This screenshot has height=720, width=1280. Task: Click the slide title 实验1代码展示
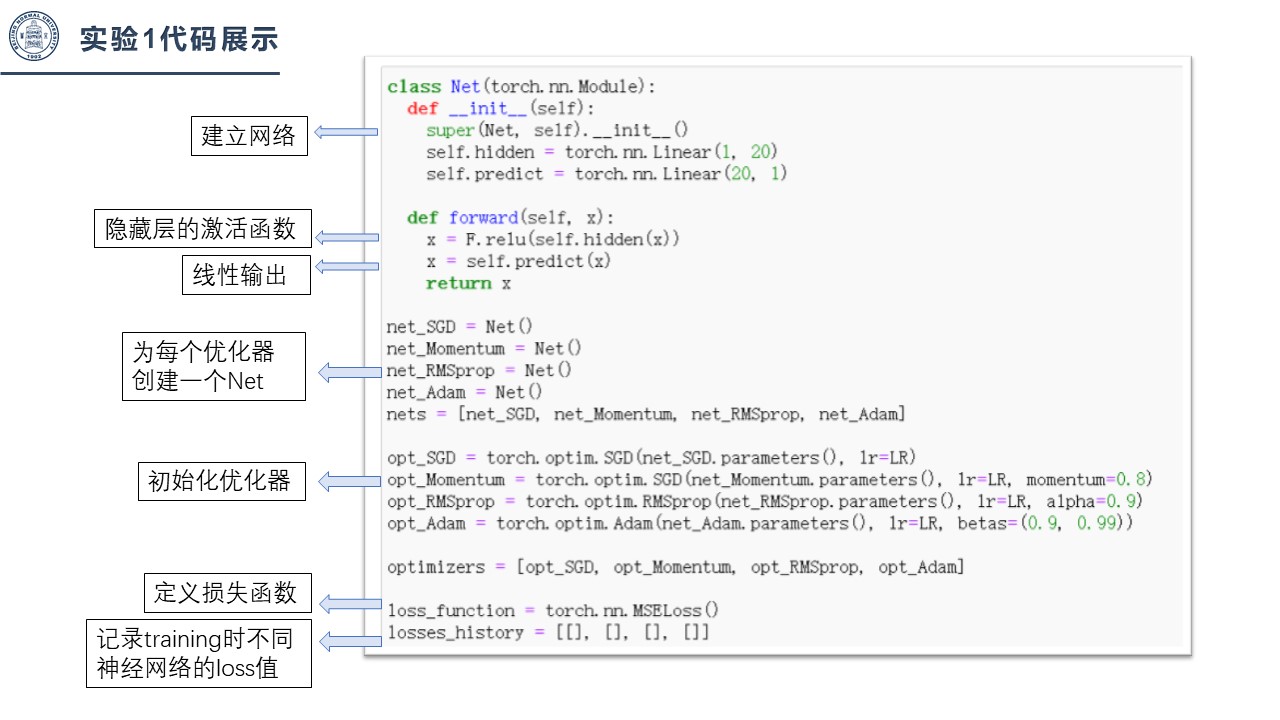[x=179, y=40]
